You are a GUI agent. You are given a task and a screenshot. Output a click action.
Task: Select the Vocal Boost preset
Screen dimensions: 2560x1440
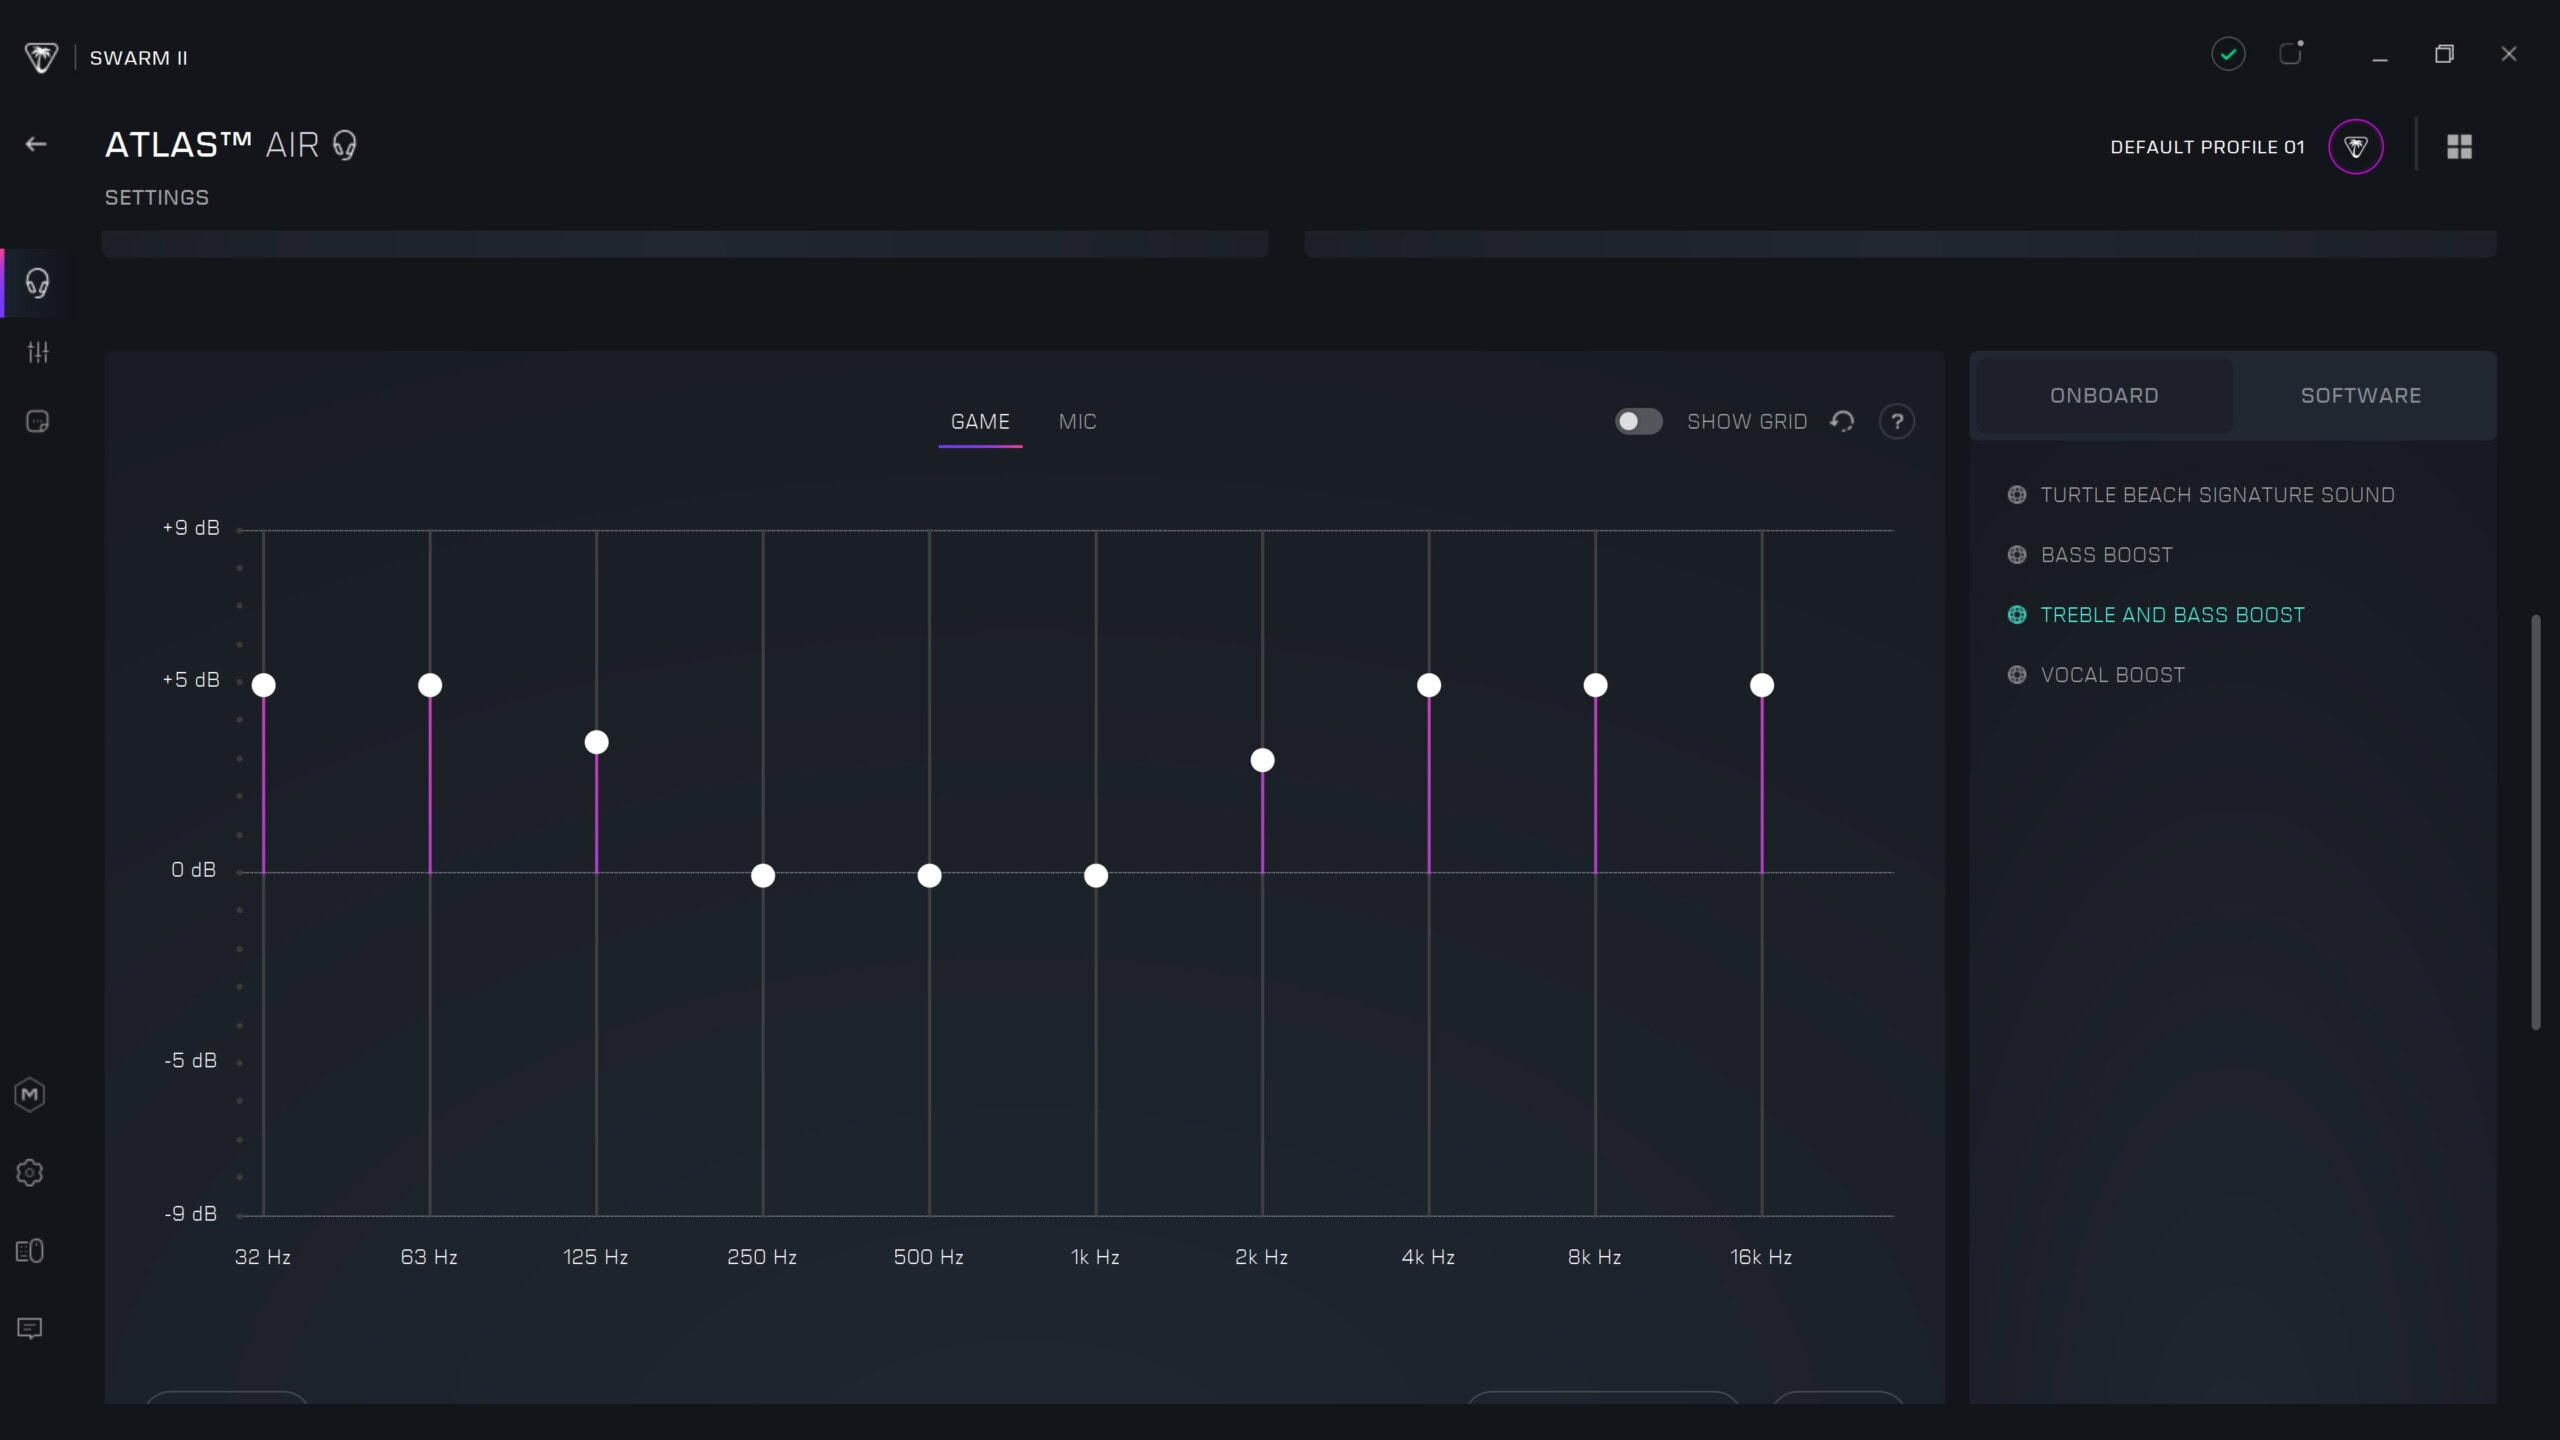[x=2112, y=675]
